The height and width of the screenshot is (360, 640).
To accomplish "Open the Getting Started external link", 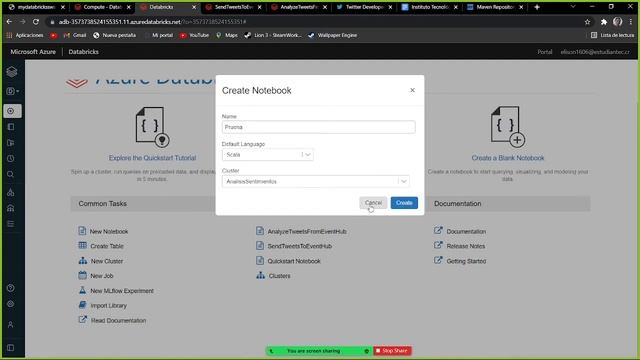I will 466,261.
